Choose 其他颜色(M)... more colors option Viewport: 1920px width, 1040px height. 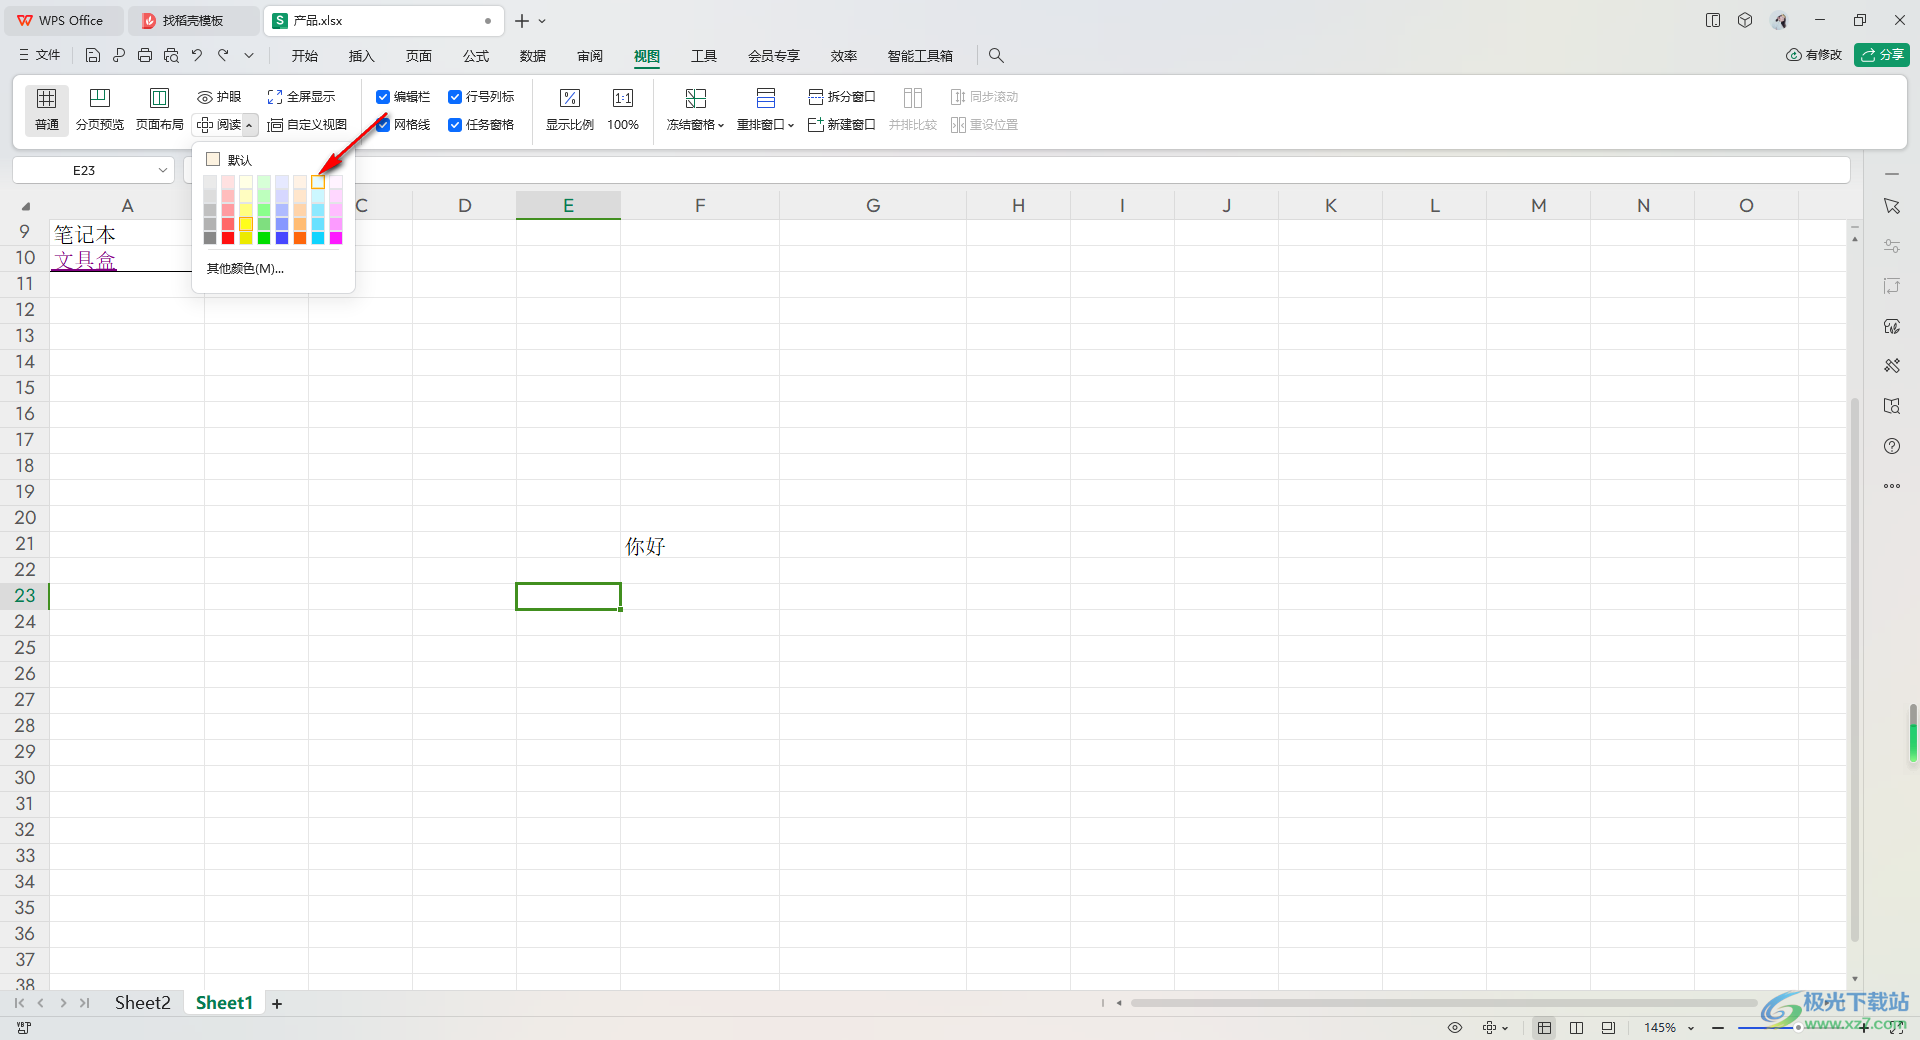tap(245, 269)
